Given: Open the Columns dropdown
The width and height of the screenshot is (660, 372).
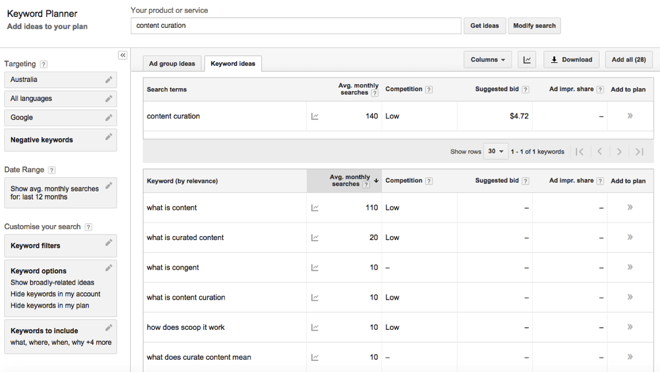Looking at the screenshot, I should coord(487,60).
